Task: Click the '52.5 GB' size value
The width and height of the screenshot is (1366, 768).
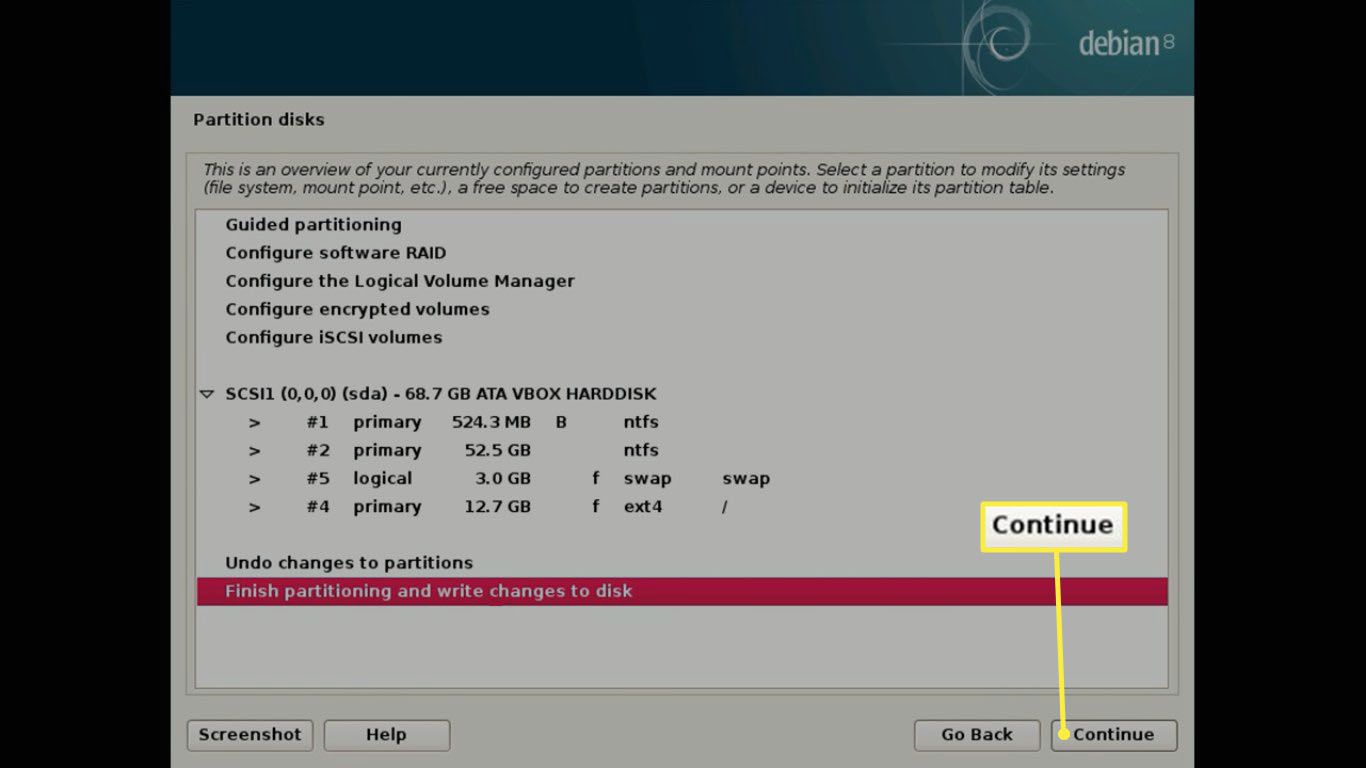Action: [497, 450]
